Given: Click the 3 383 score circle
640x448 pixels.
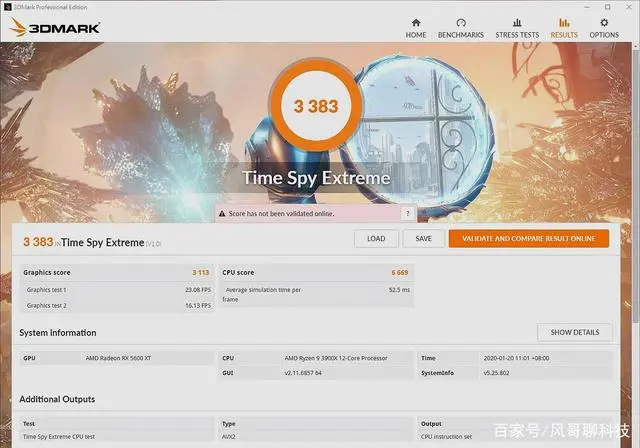Looking at the screenshot, I should click(x=316, y=106).
